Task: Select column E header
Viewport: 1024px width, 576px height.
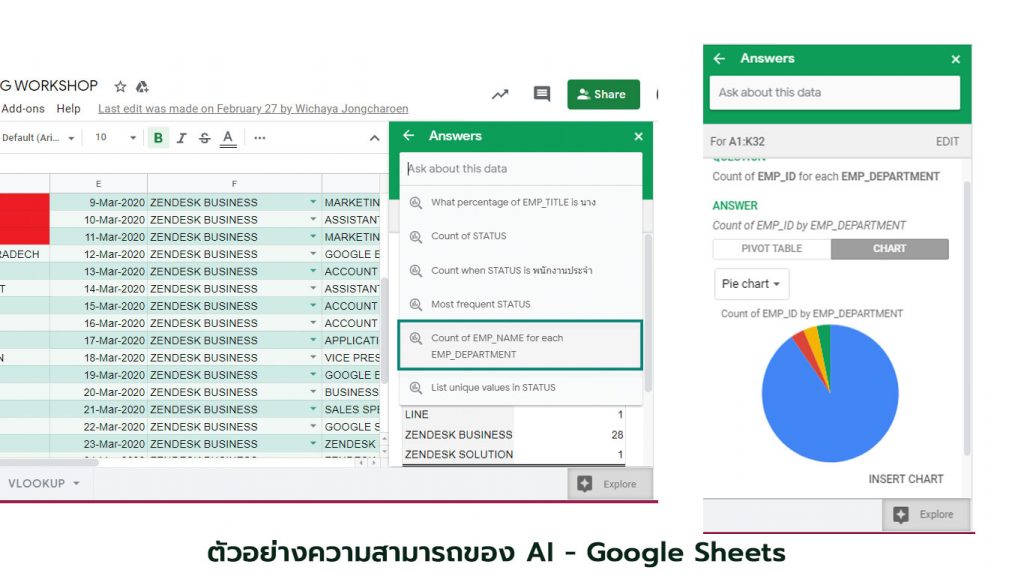Action: (99, 184)
